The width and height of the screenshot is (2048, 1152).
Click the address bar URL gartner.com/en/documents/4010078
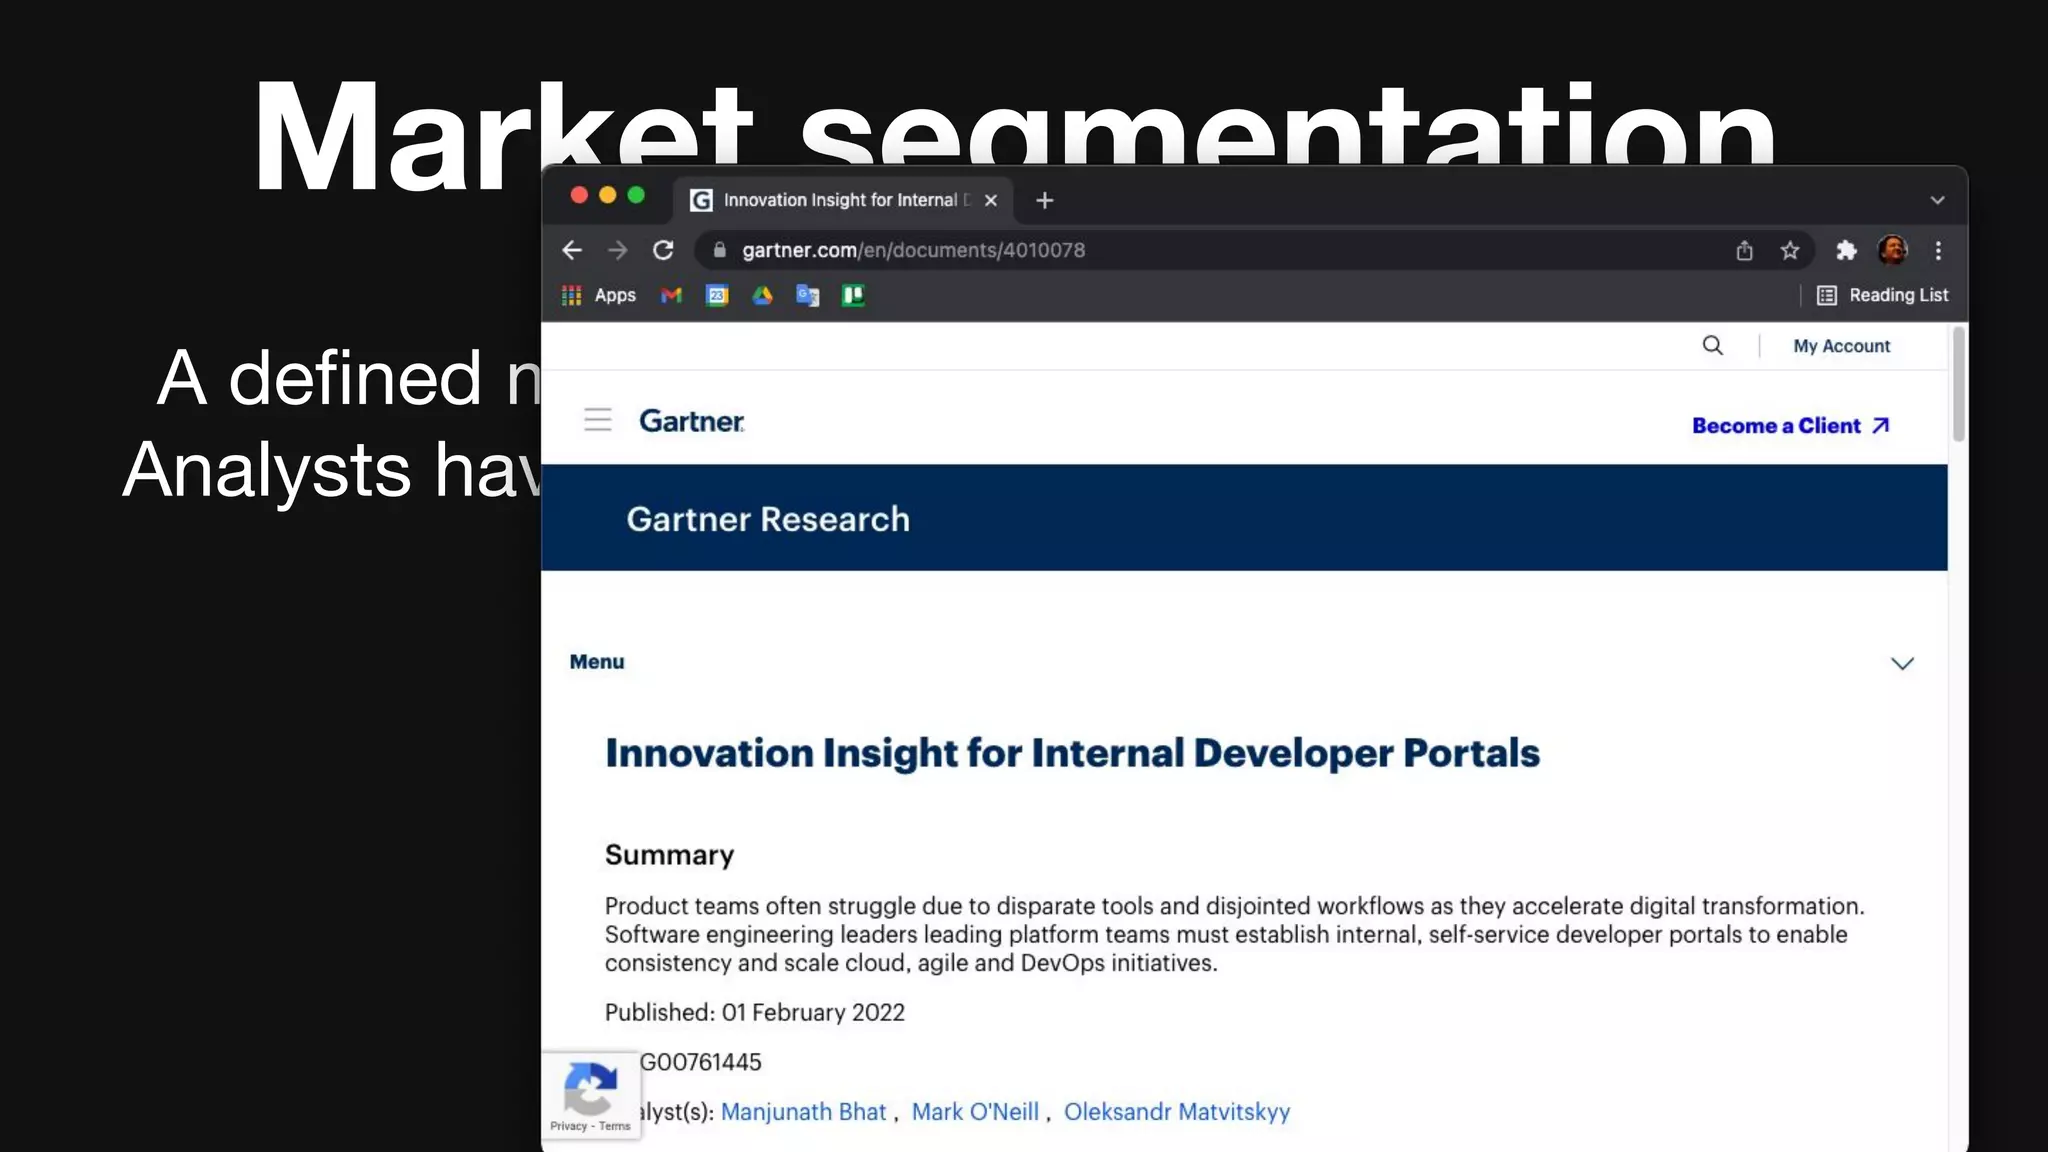point(913,250)
